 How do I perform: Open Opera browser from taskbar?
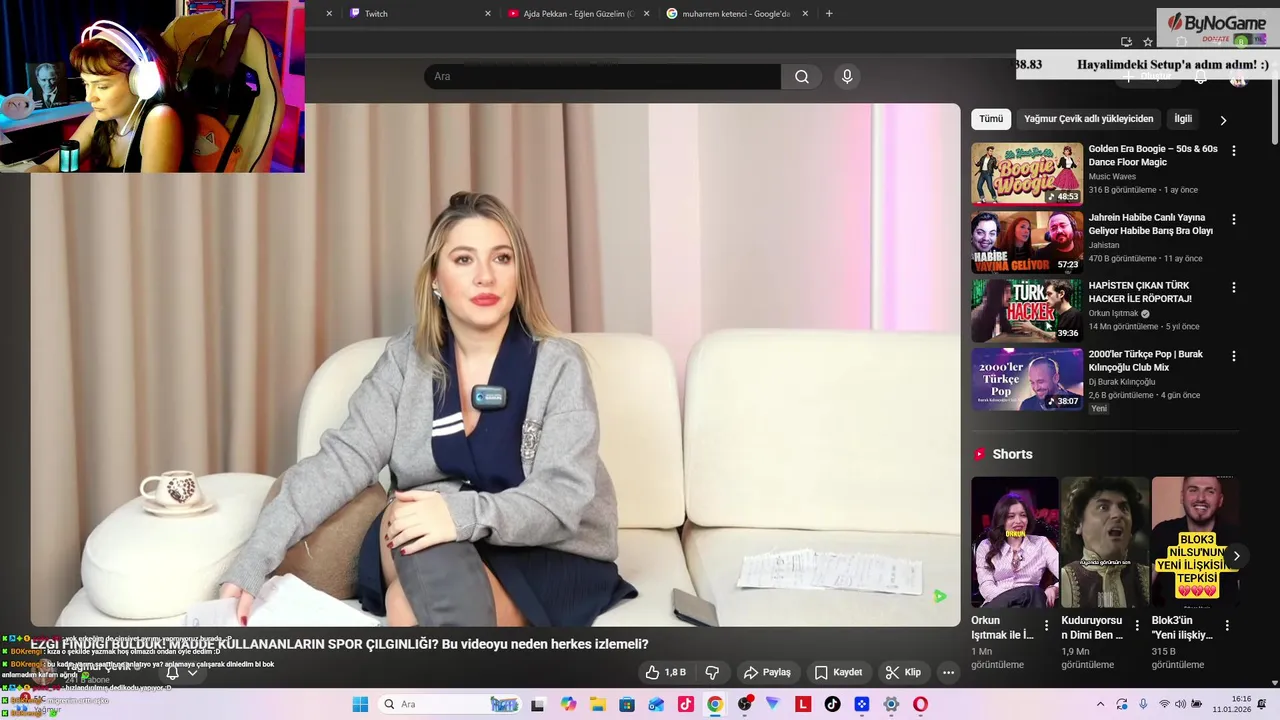tap(920, 704)
